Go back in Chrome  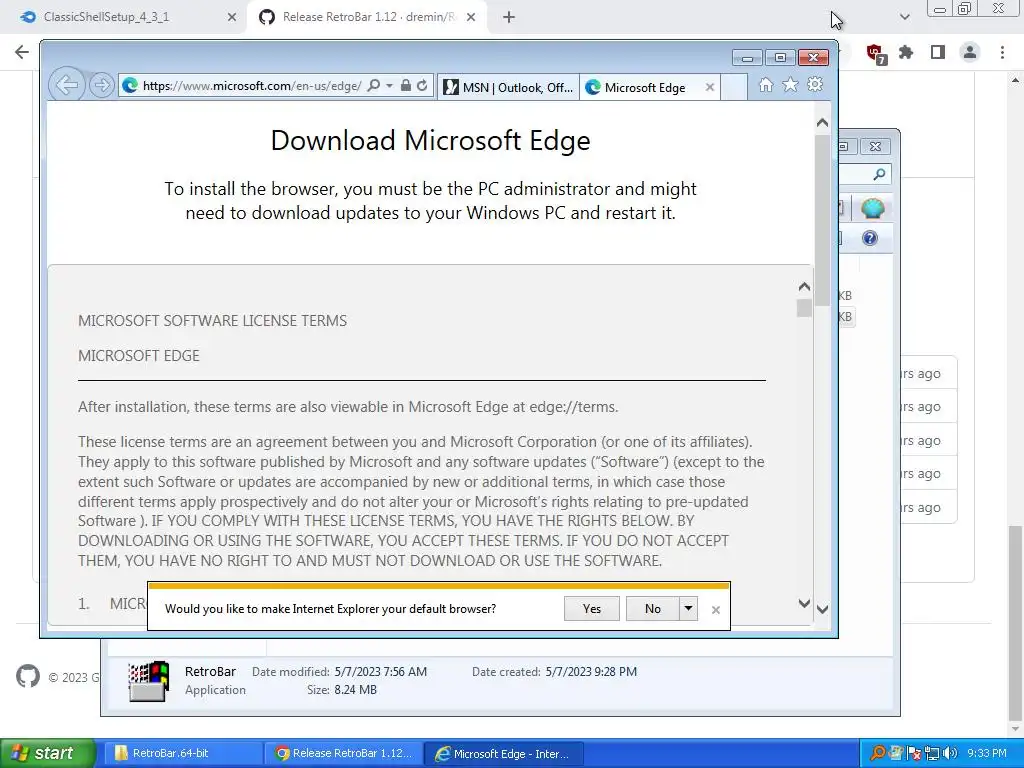22,52
